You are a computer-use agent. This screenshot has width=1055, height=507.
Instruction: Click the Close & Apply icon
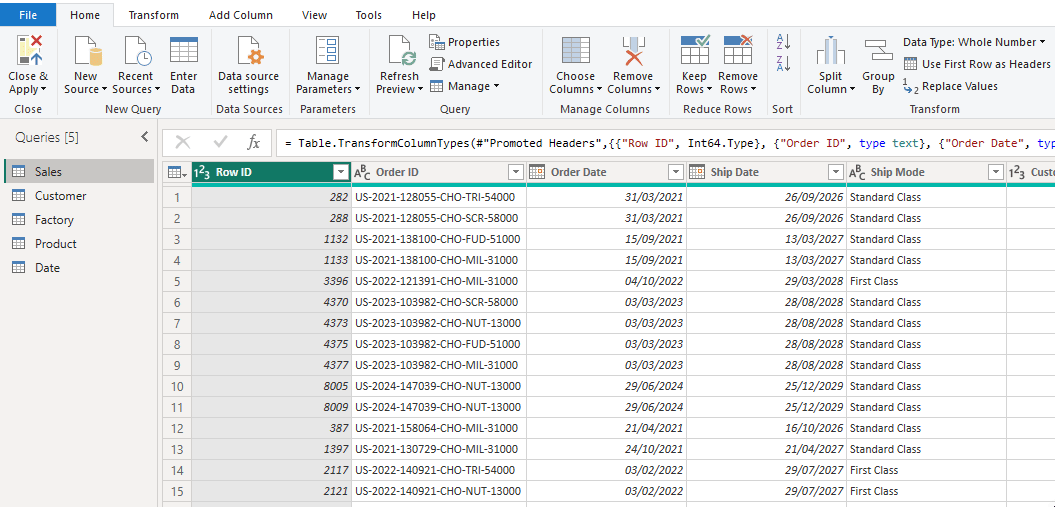[29, 50]
